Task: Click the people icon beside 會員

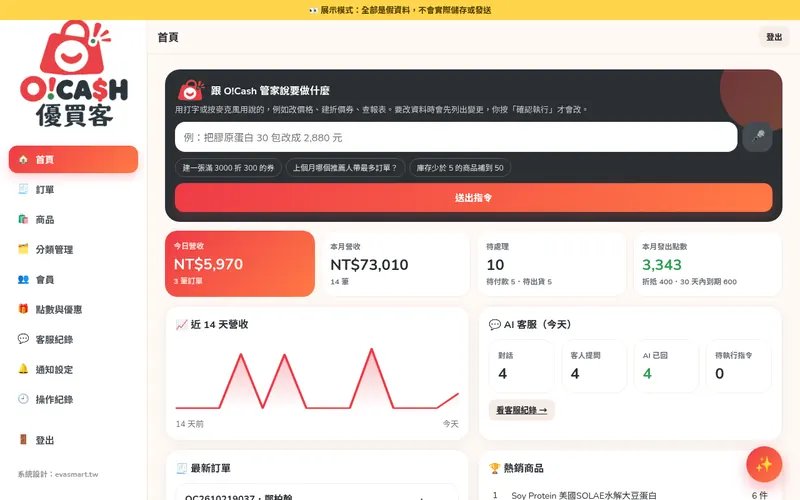Action: pyautogui.click(x=23, y=279)
